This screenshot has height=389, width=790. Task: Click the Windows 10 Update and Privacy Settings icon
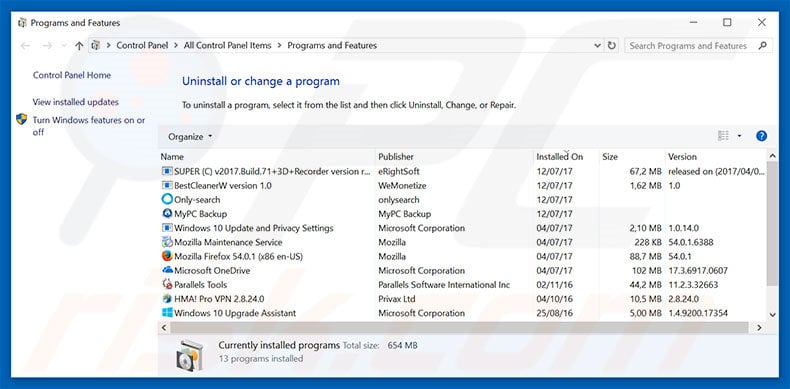pos(167,228)
